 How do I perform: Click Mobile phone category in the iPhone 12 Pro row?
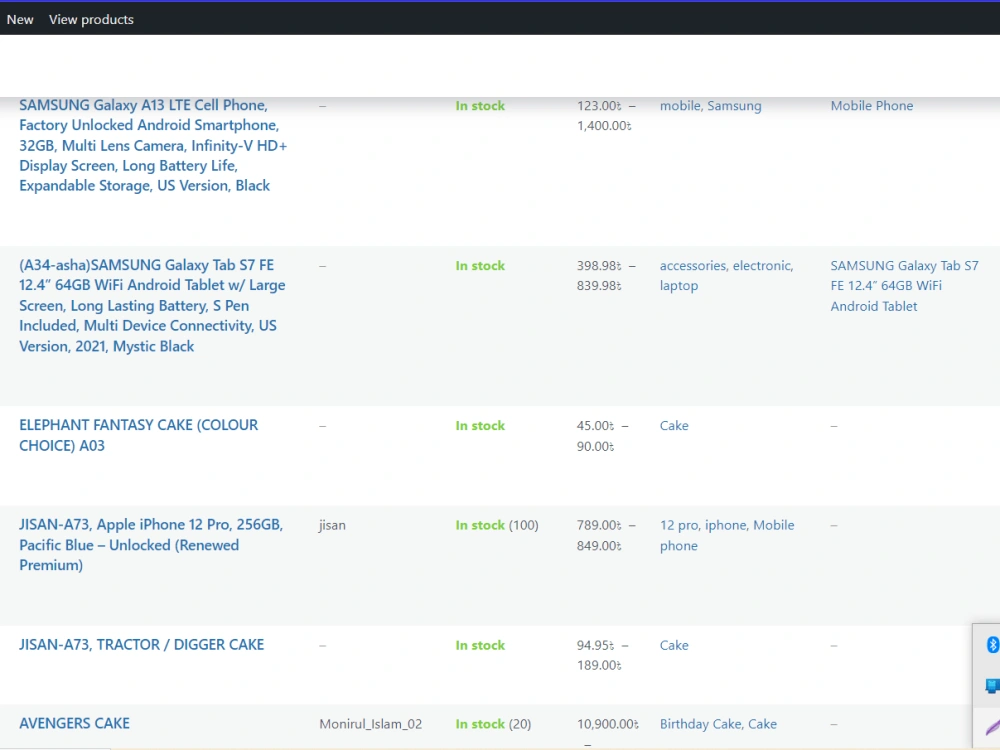727,535
